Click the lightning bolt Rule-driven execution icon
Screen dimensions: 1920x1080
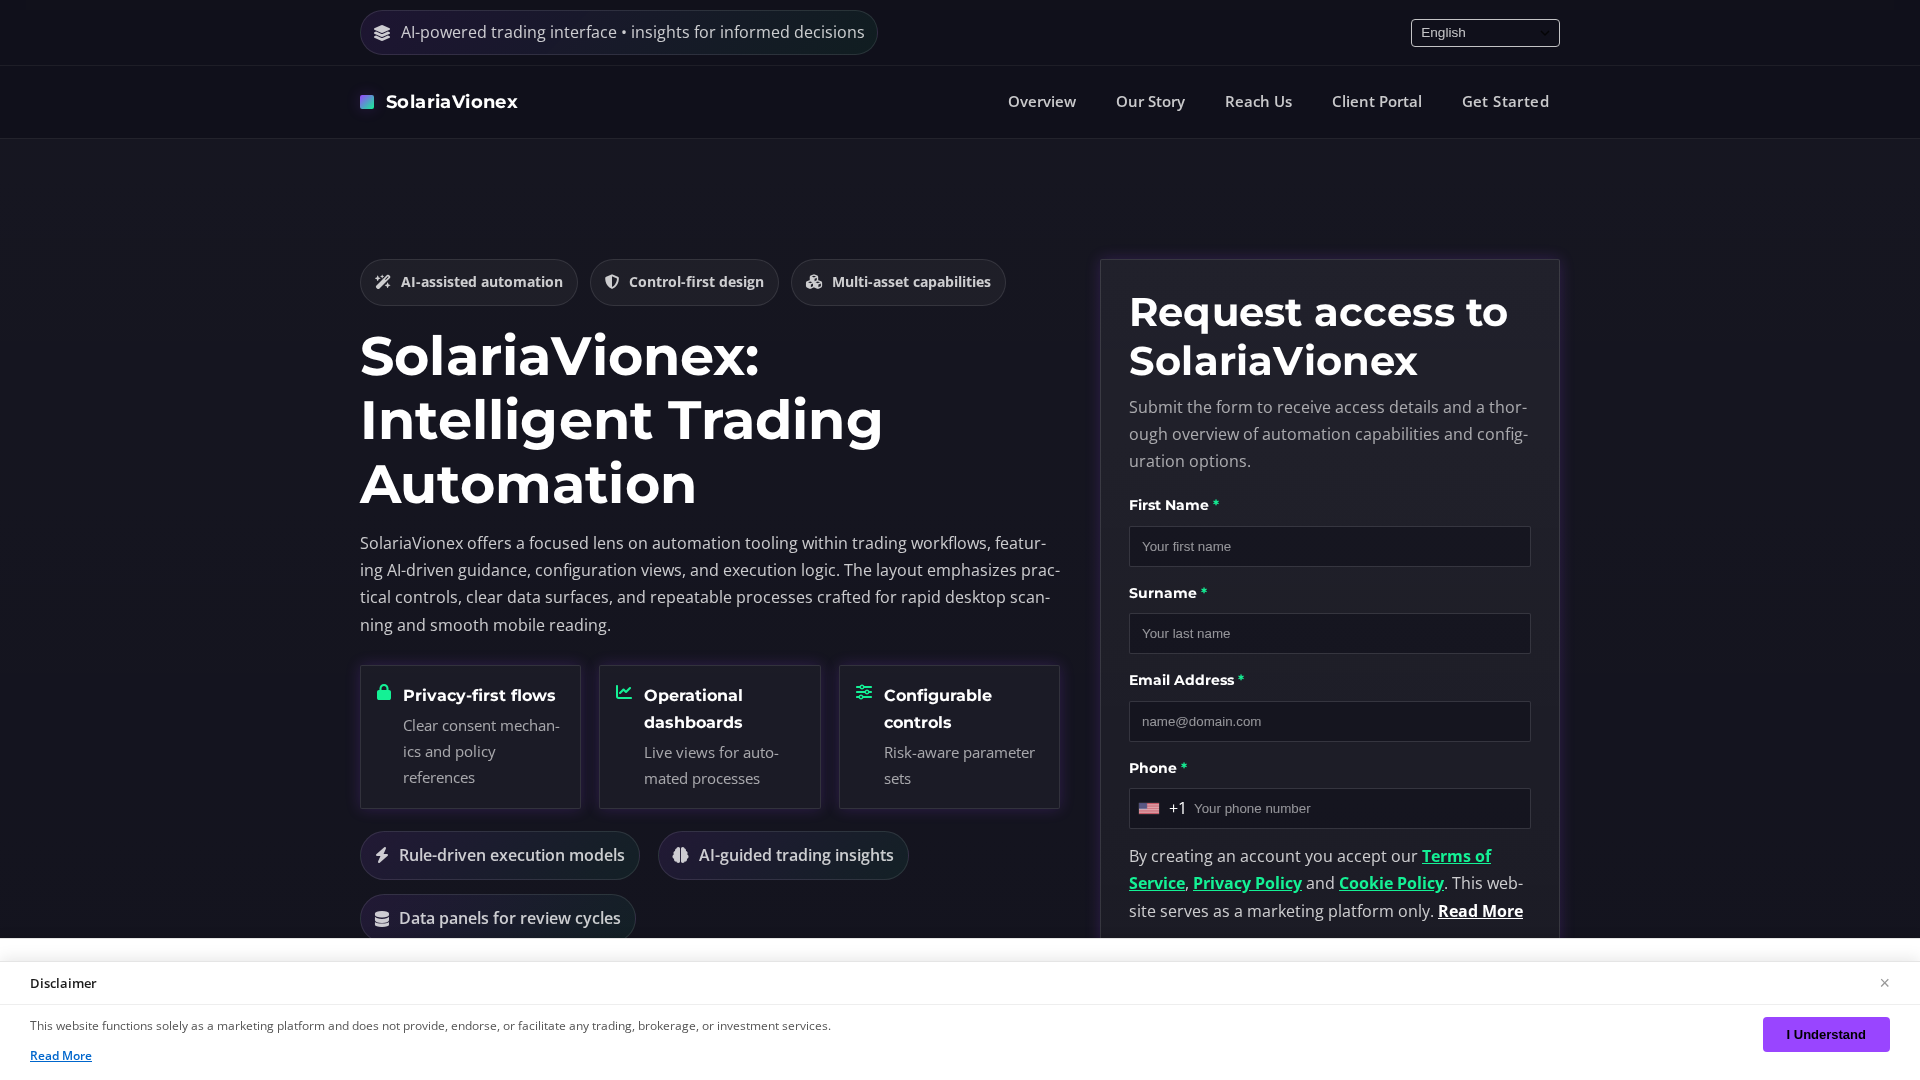pos(382,855)
